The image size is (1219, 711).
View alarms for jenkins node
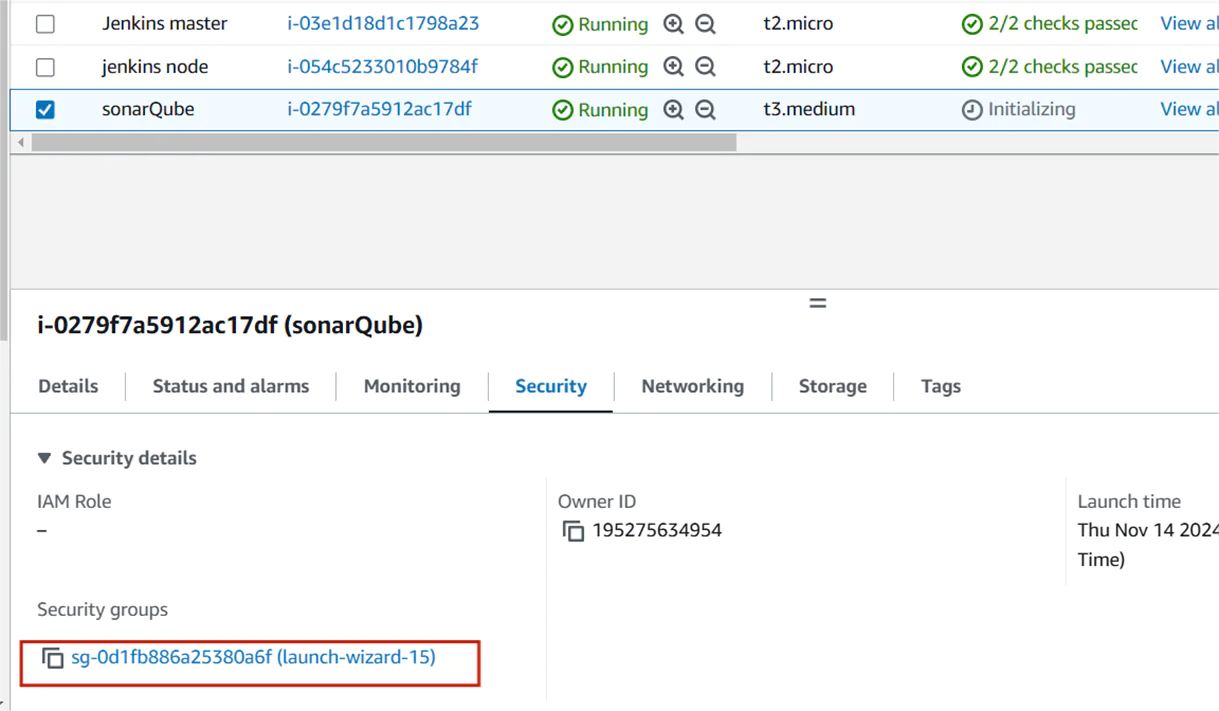tap(1189, 66)
